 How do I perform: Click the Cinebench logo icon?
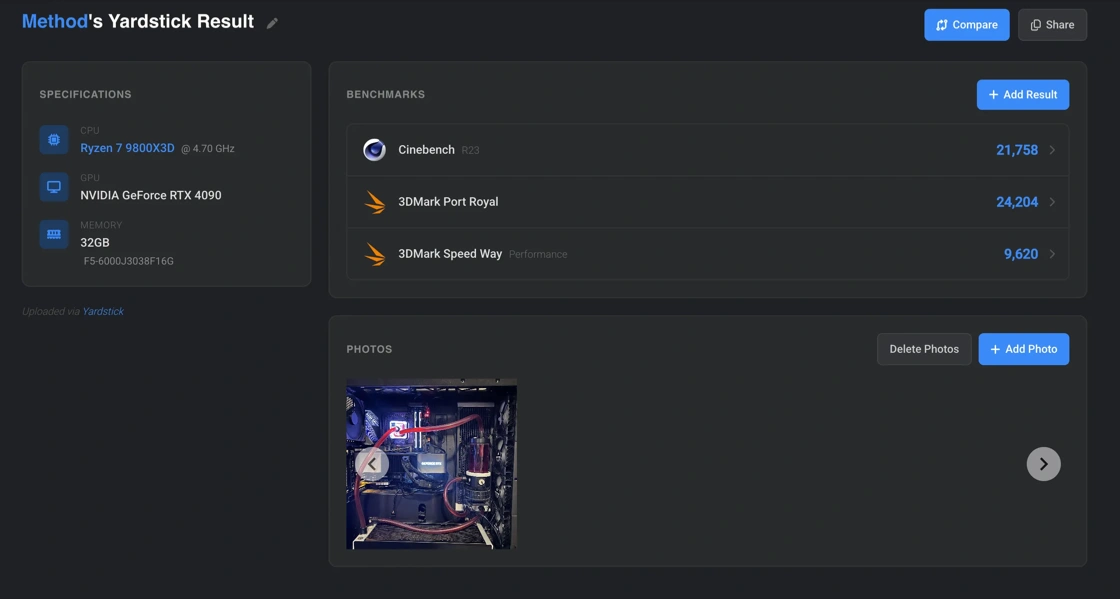[374, 150]
